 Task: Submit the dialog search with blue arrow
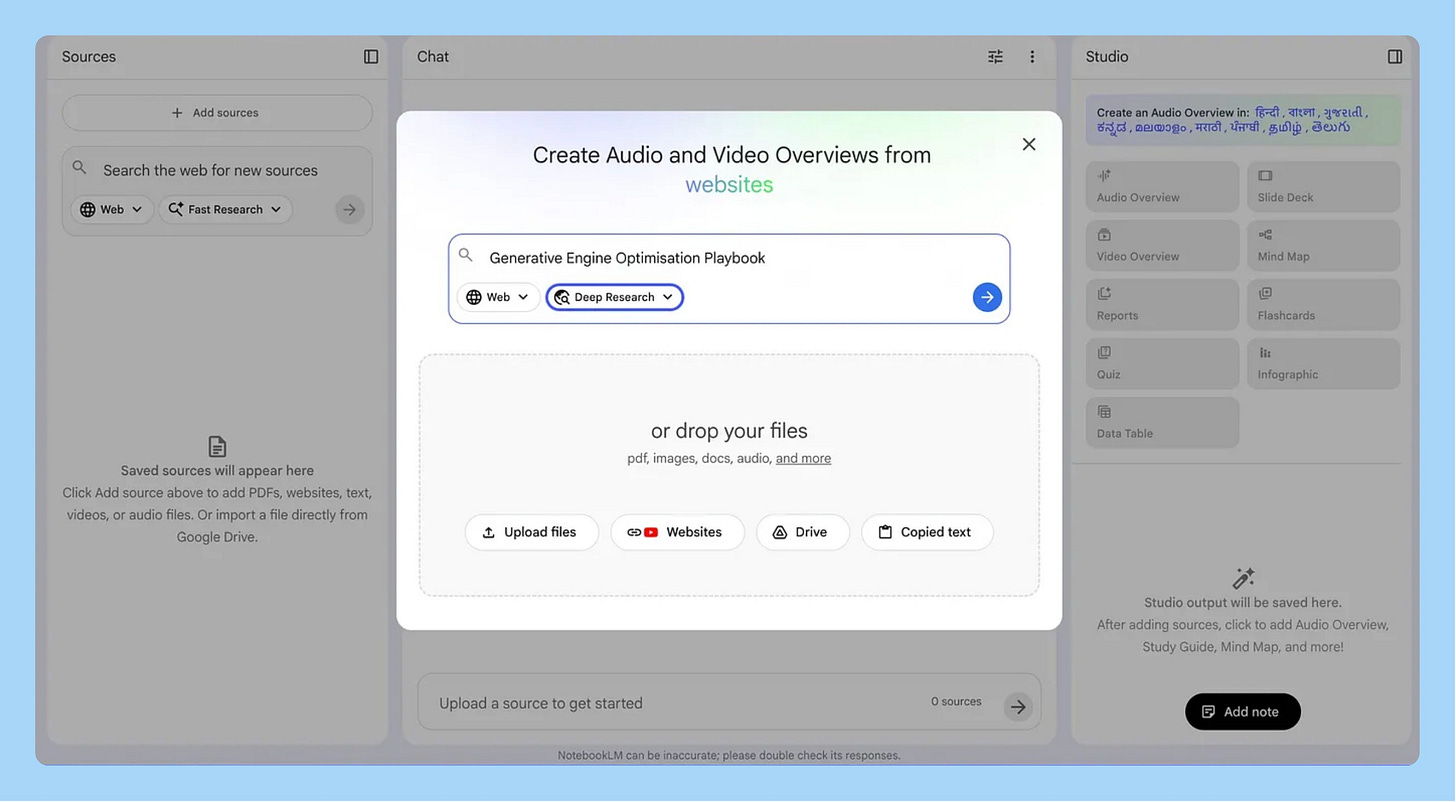point(987,297)
